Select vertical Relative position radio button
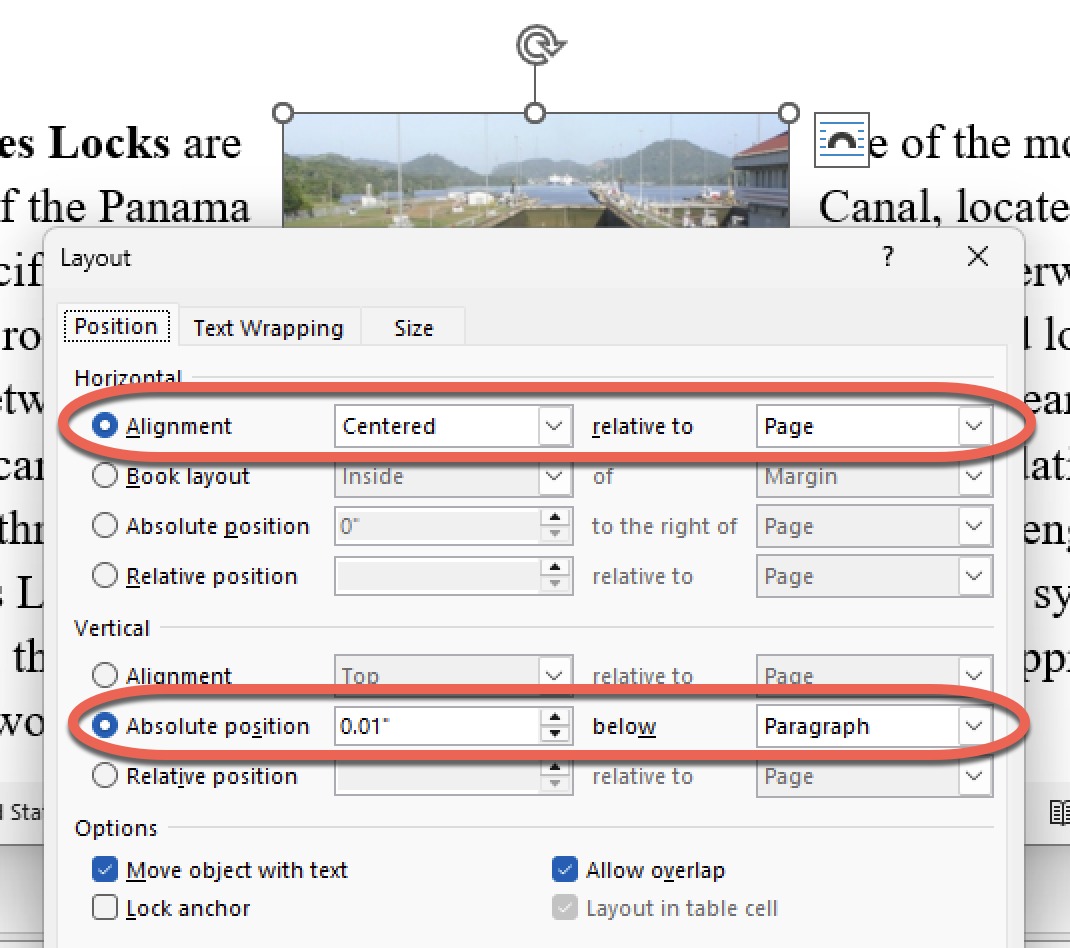This screenshot has height=948, width=1070. click(x=105, y=777)
